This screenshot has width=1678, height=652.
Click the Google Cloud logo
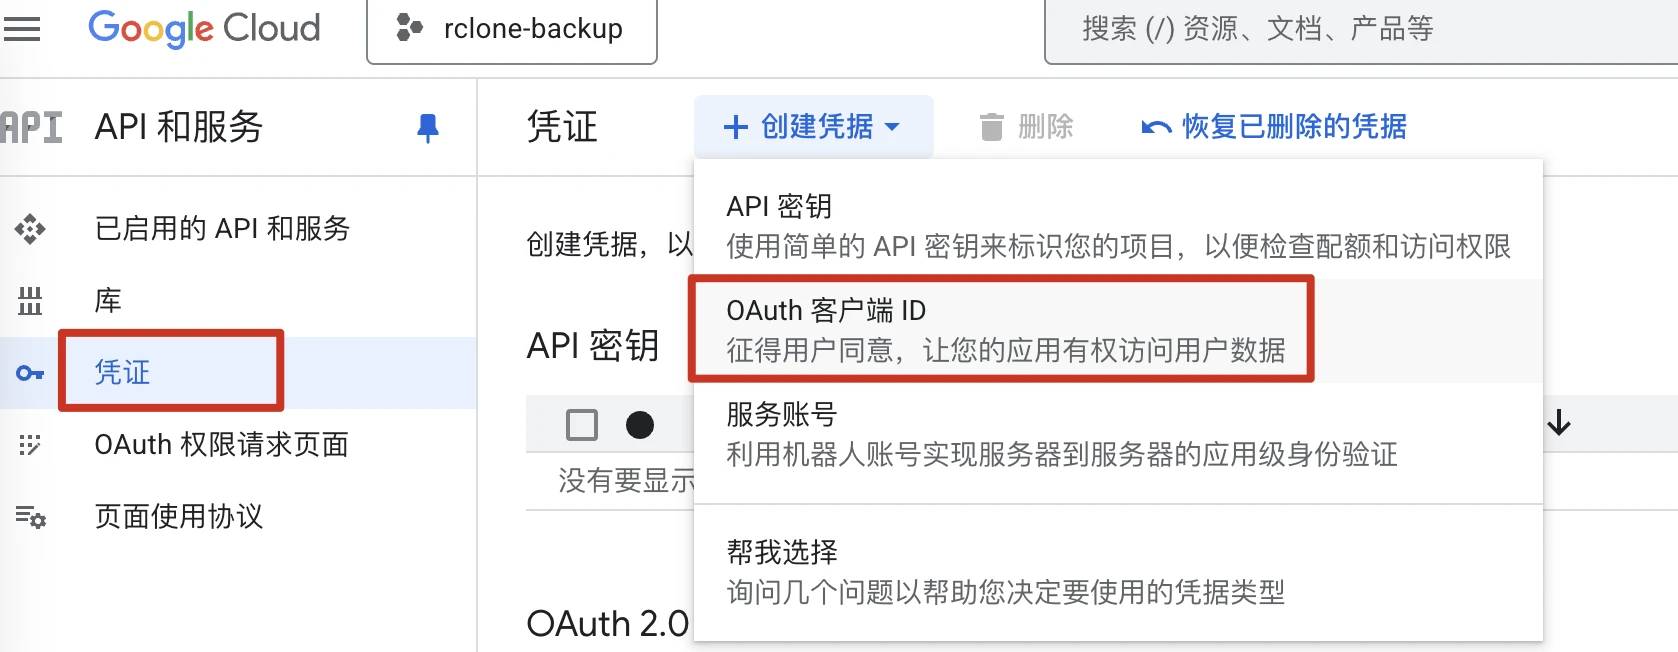click(x=204, y=28)
